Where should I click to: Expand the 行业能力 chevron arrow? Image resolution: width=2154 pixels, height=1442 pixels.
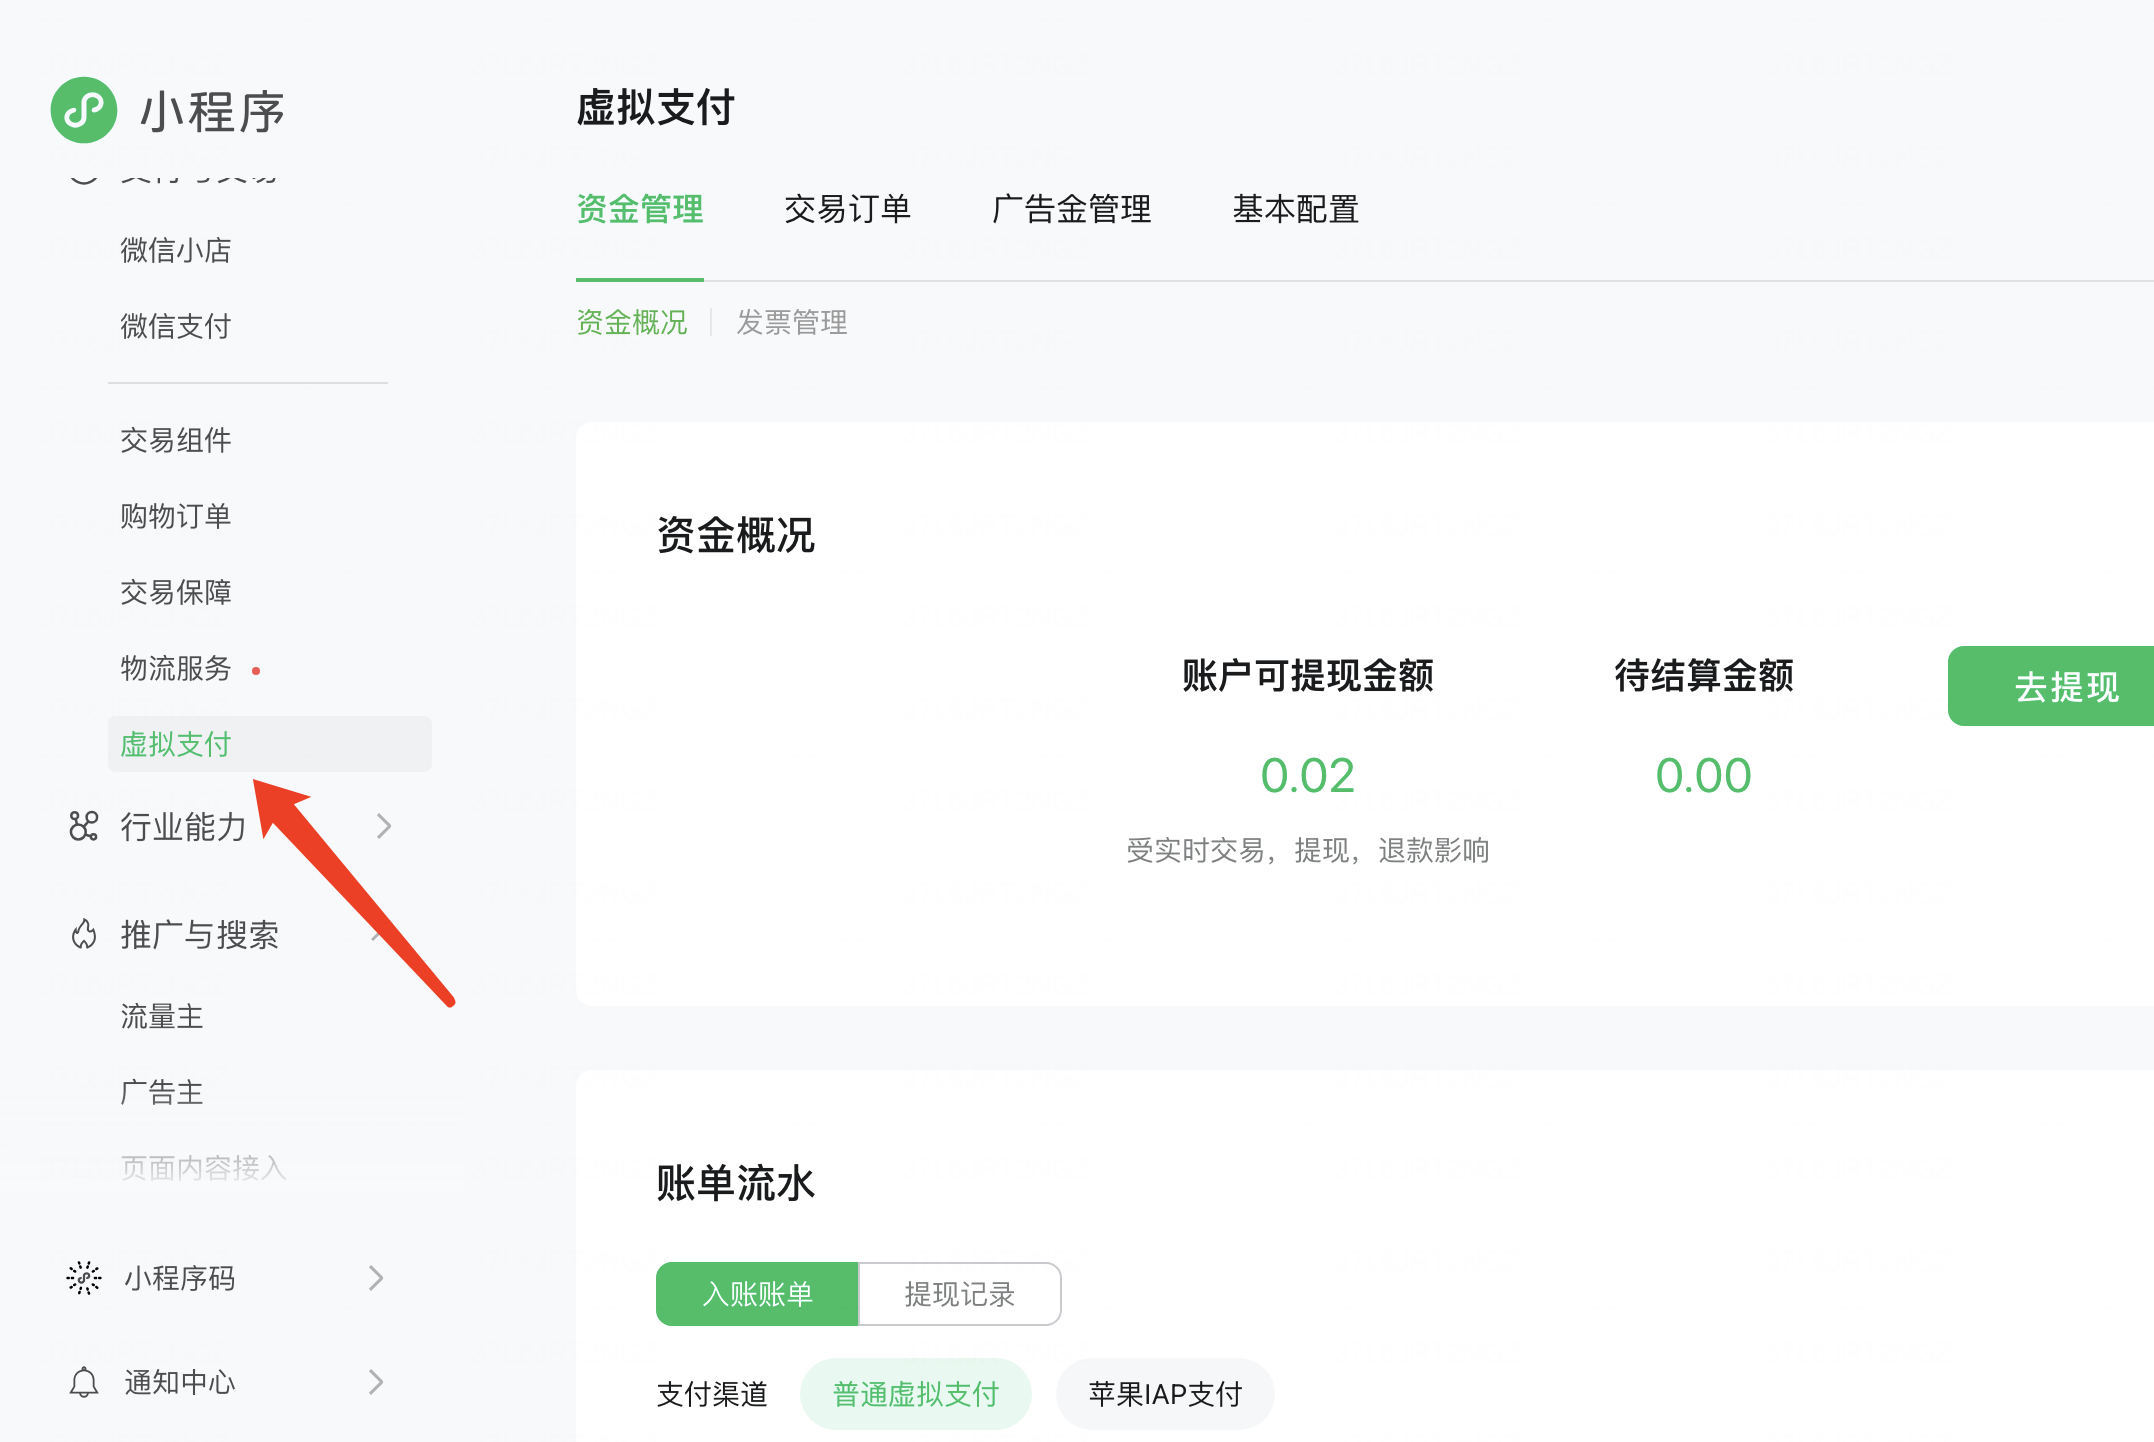[x=383, y=826]
